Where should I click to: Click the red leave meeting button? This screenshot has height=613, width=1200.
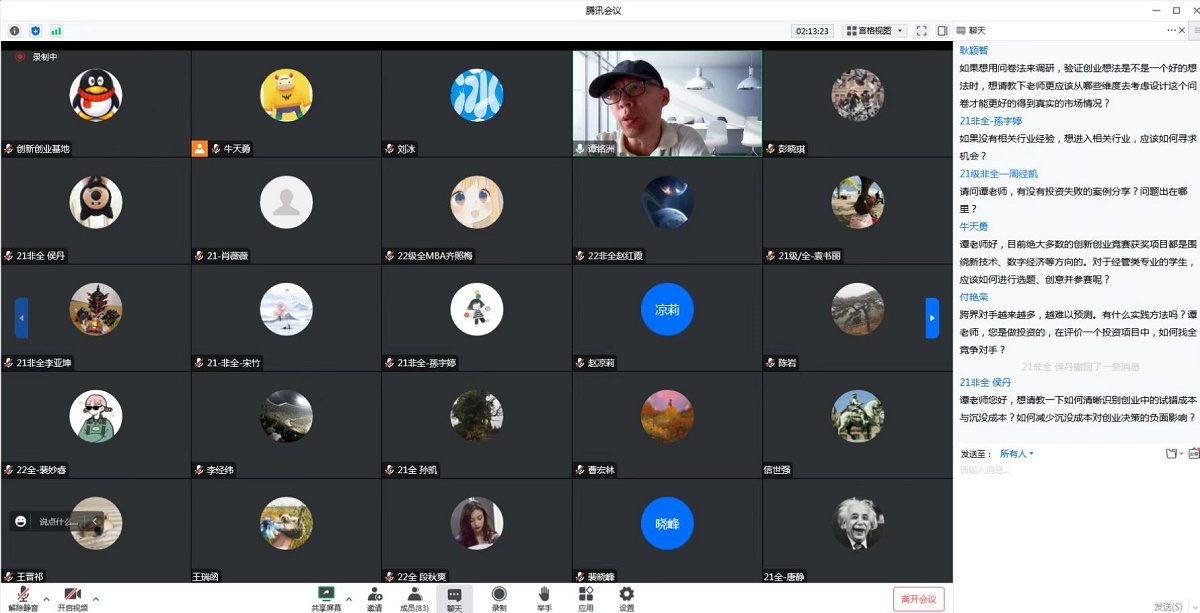click(918, 599)
